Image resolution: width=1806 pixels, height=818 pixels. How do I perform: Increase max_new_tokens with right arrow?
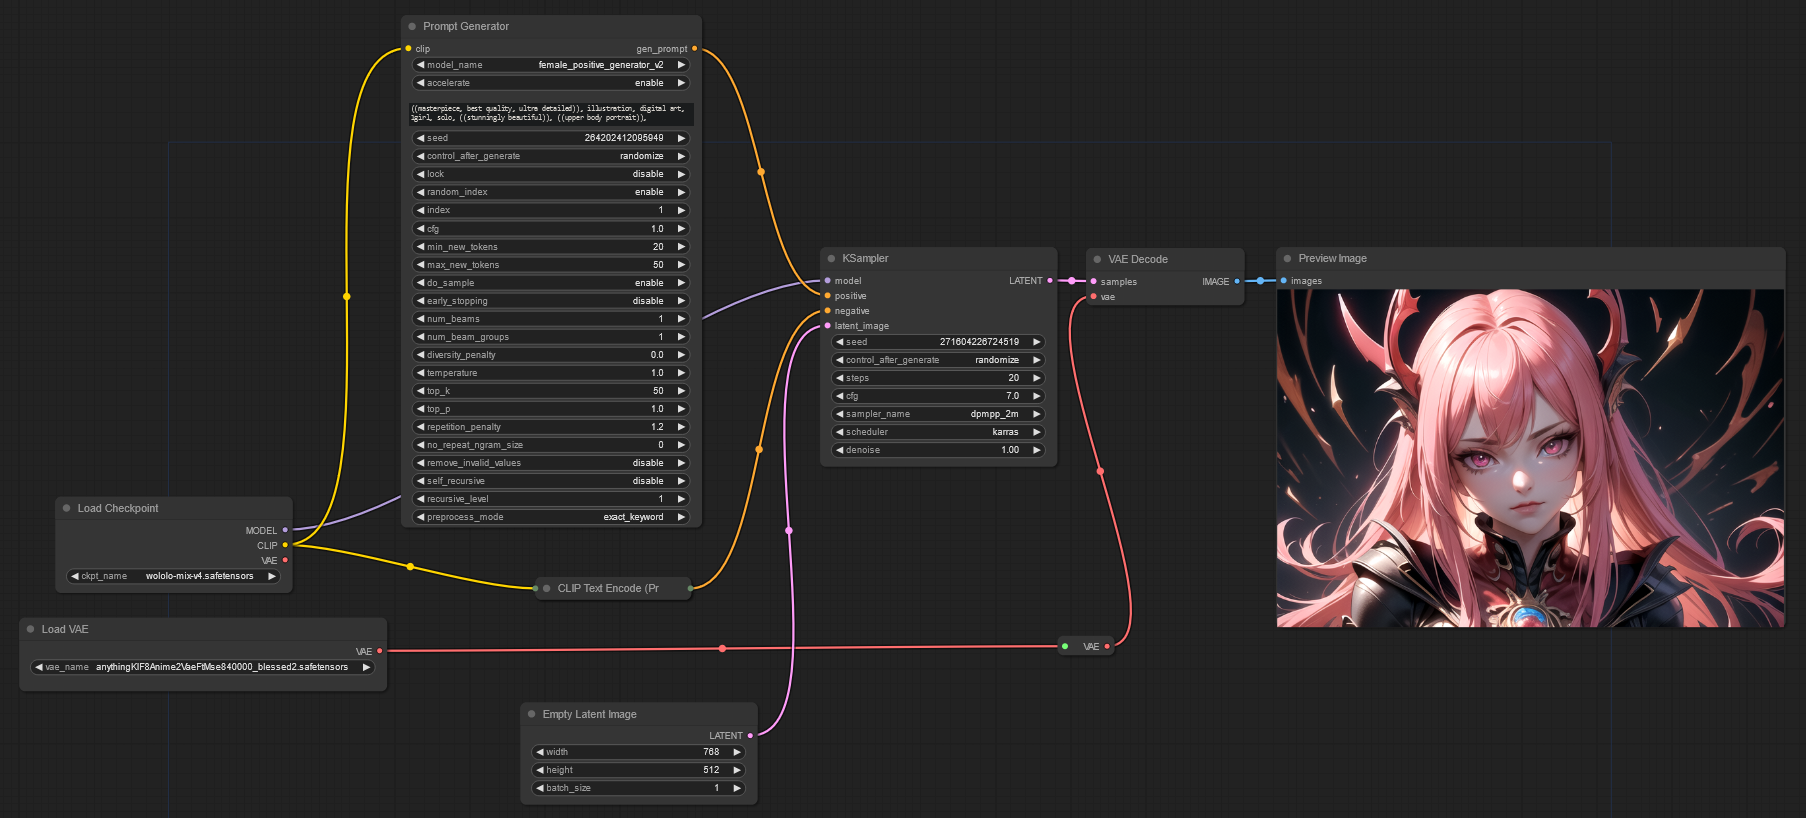pyautogui.click(x=681, y=265)
